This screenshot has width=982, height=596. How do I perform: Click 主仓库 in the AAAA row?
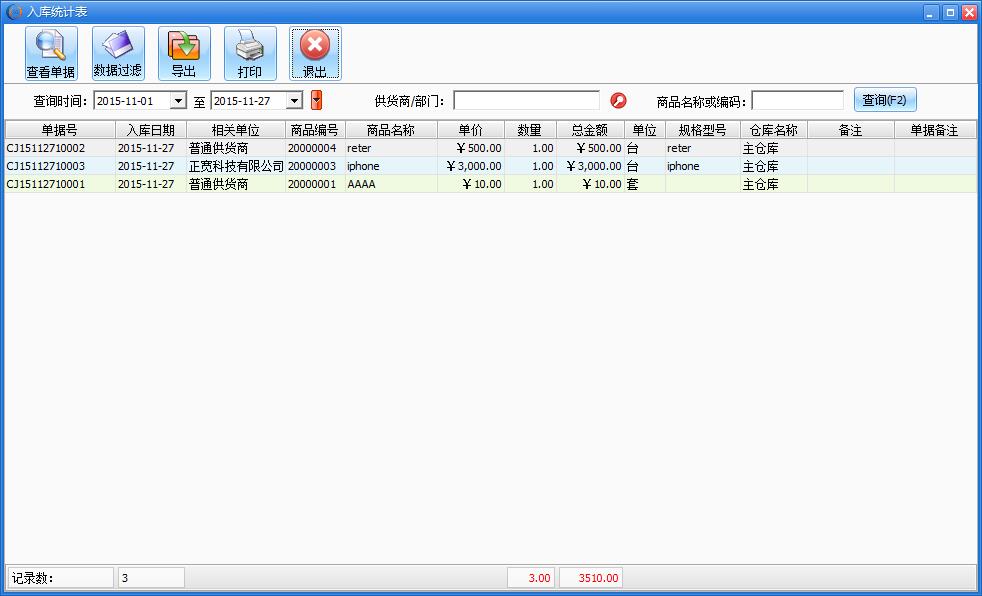point(774,184)
